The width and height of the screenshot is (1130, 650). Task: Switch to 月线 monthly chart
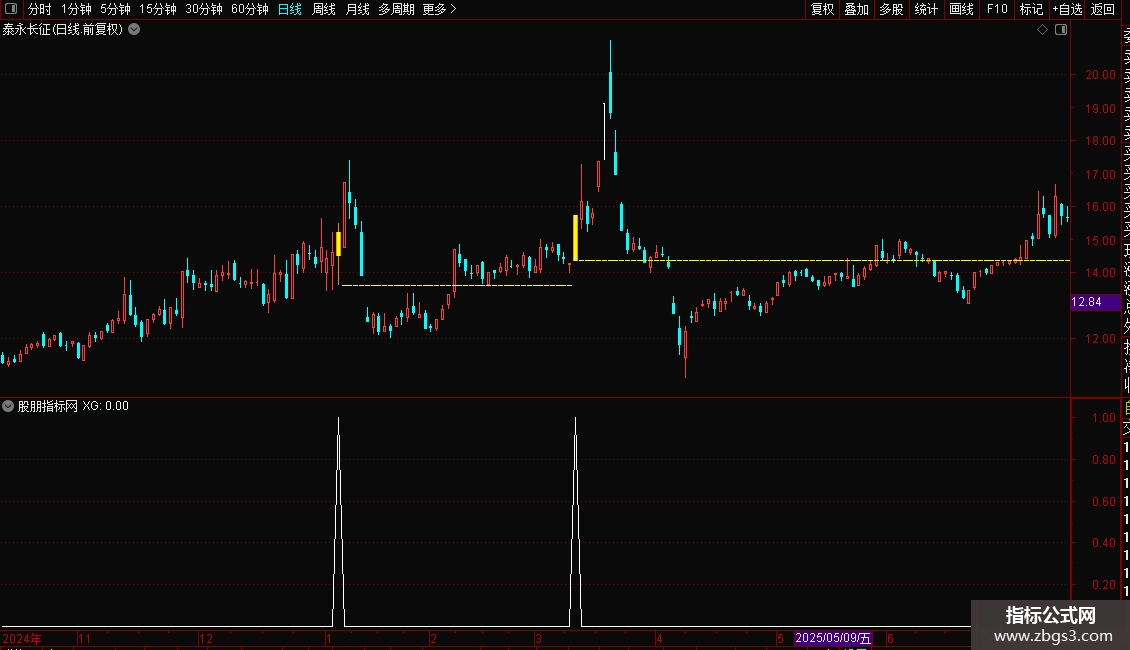point(357,9)
